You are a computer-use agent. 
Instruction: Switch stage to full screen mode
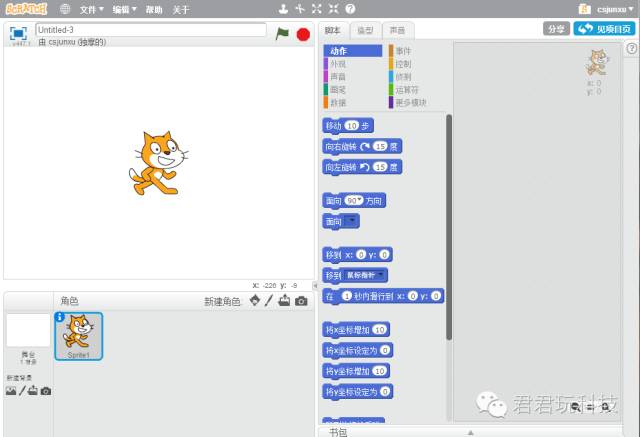18,33
